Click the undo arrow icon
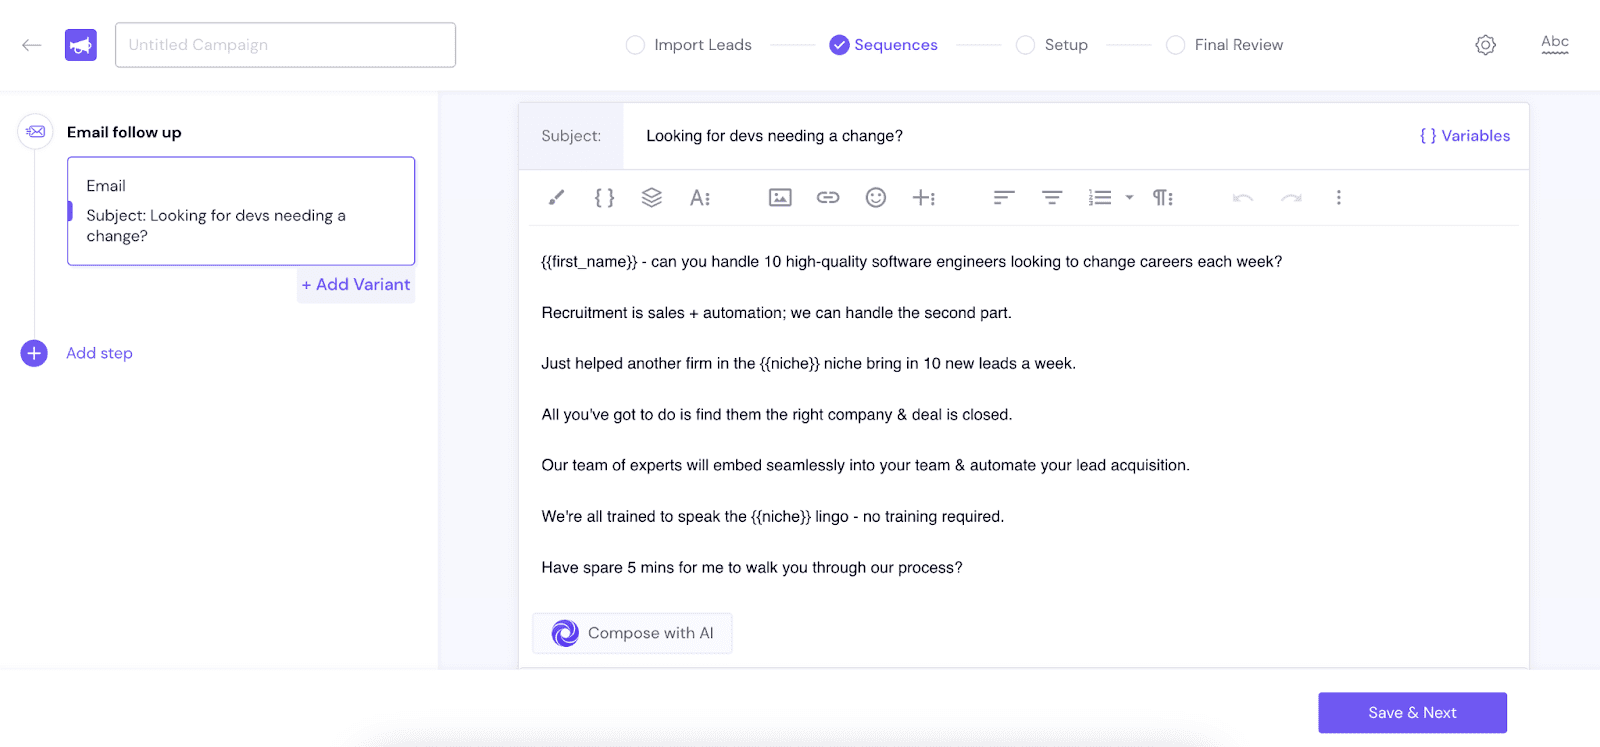 click(x=1243, y=198)
